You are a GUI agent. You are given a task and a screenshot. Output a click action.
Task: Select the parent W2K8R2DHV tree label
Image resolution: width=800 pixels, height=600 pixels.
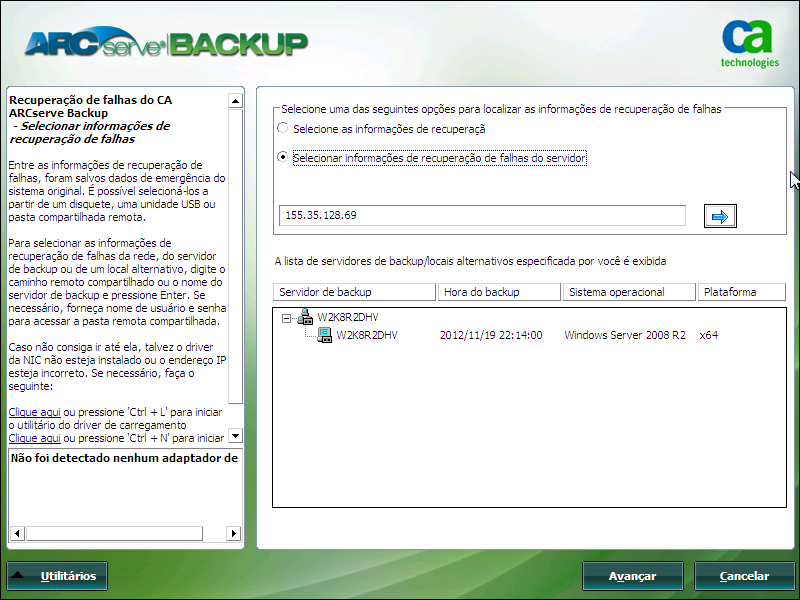click(x=348, y=317)
